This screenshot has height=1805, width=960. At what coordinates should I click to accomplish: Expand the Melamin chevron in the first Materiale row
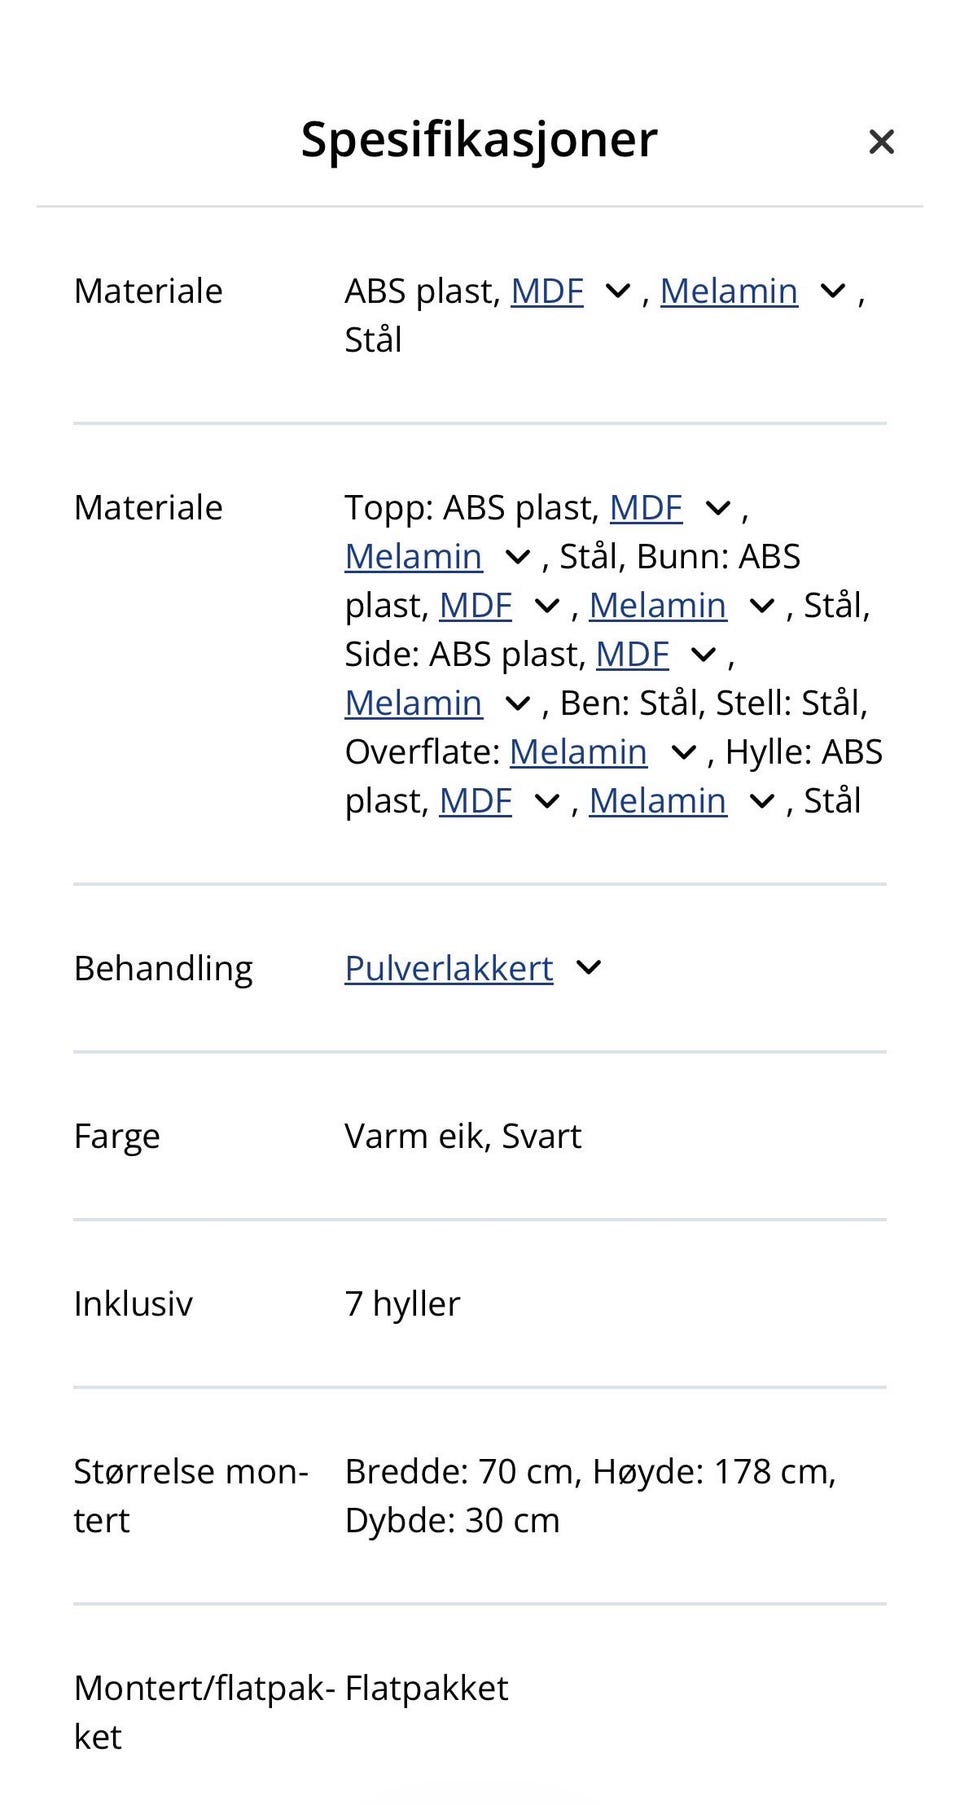830,291
